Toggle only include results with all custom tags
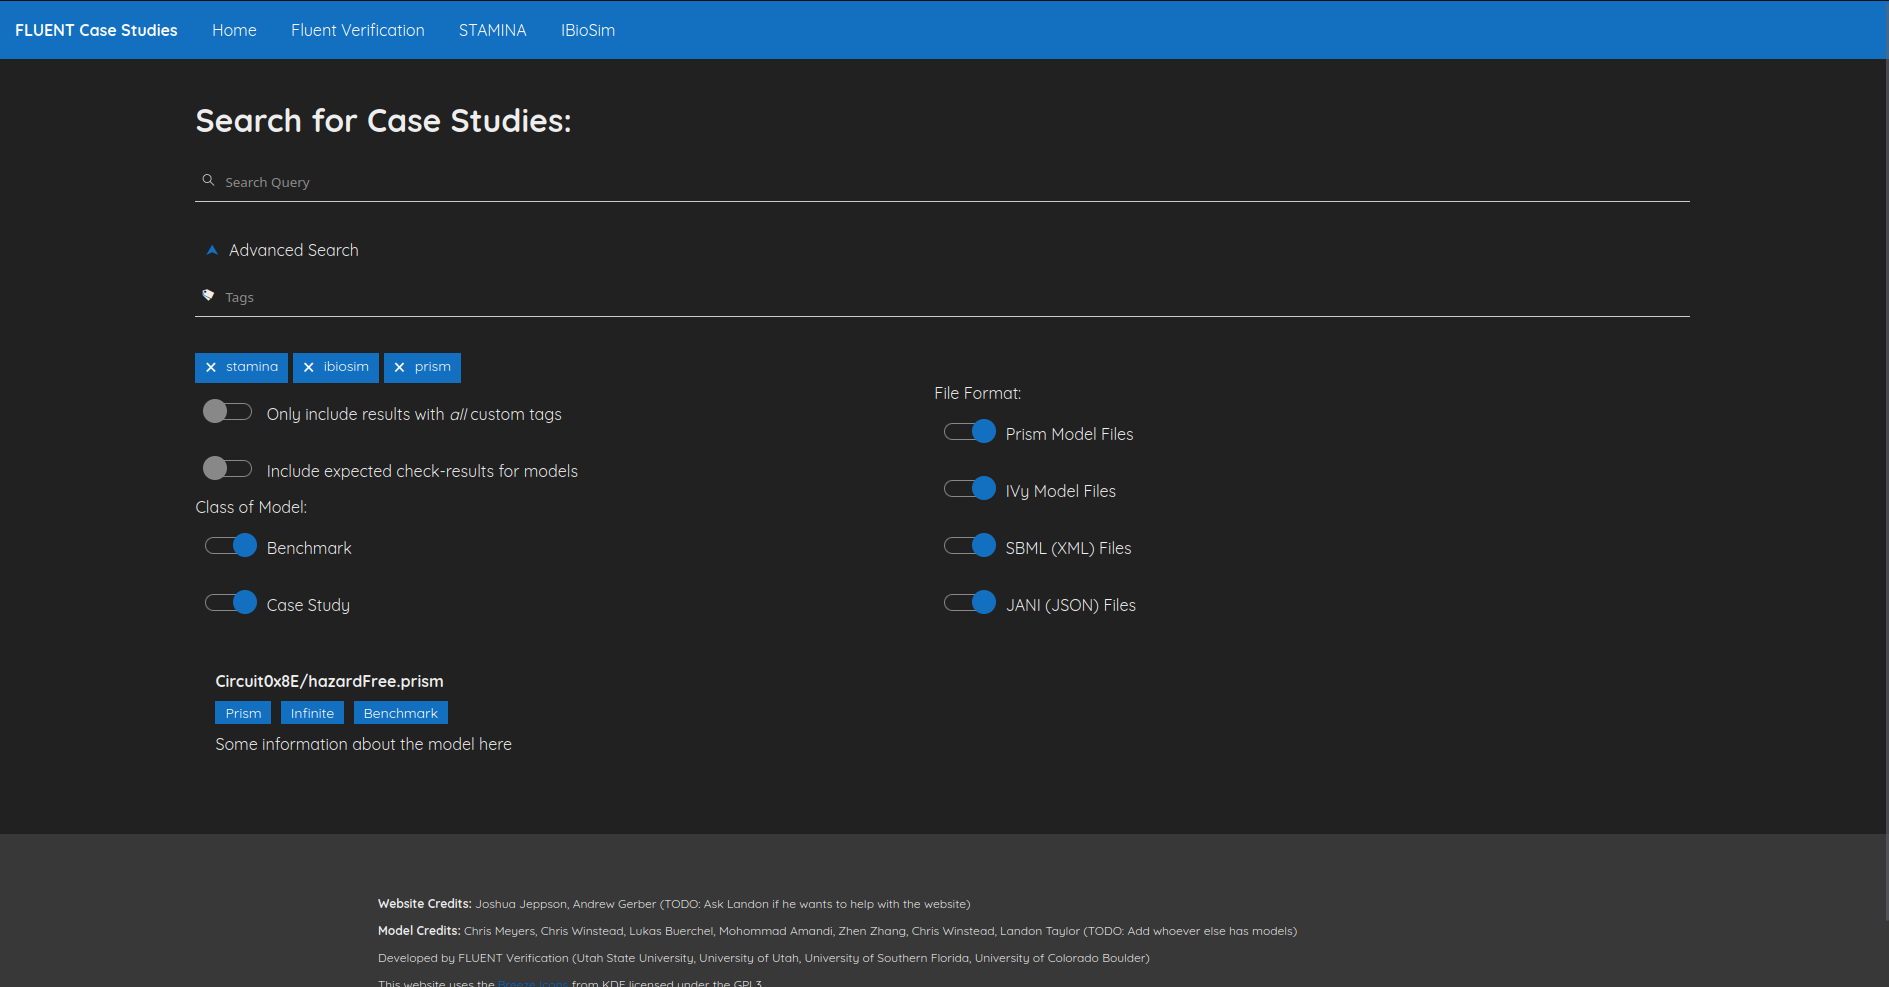This screenshot has height=987, width=1889. (227, 412)
